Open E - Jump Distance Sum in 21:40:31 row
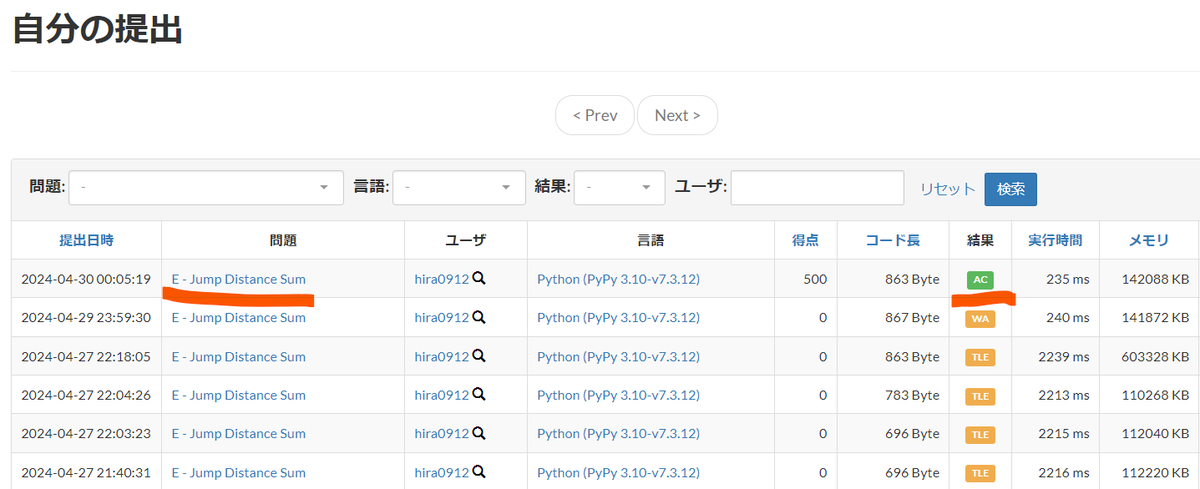Image resolution: width=1200 pixels, height=489 pixels. pyautogui.click(x=239, y=472)
